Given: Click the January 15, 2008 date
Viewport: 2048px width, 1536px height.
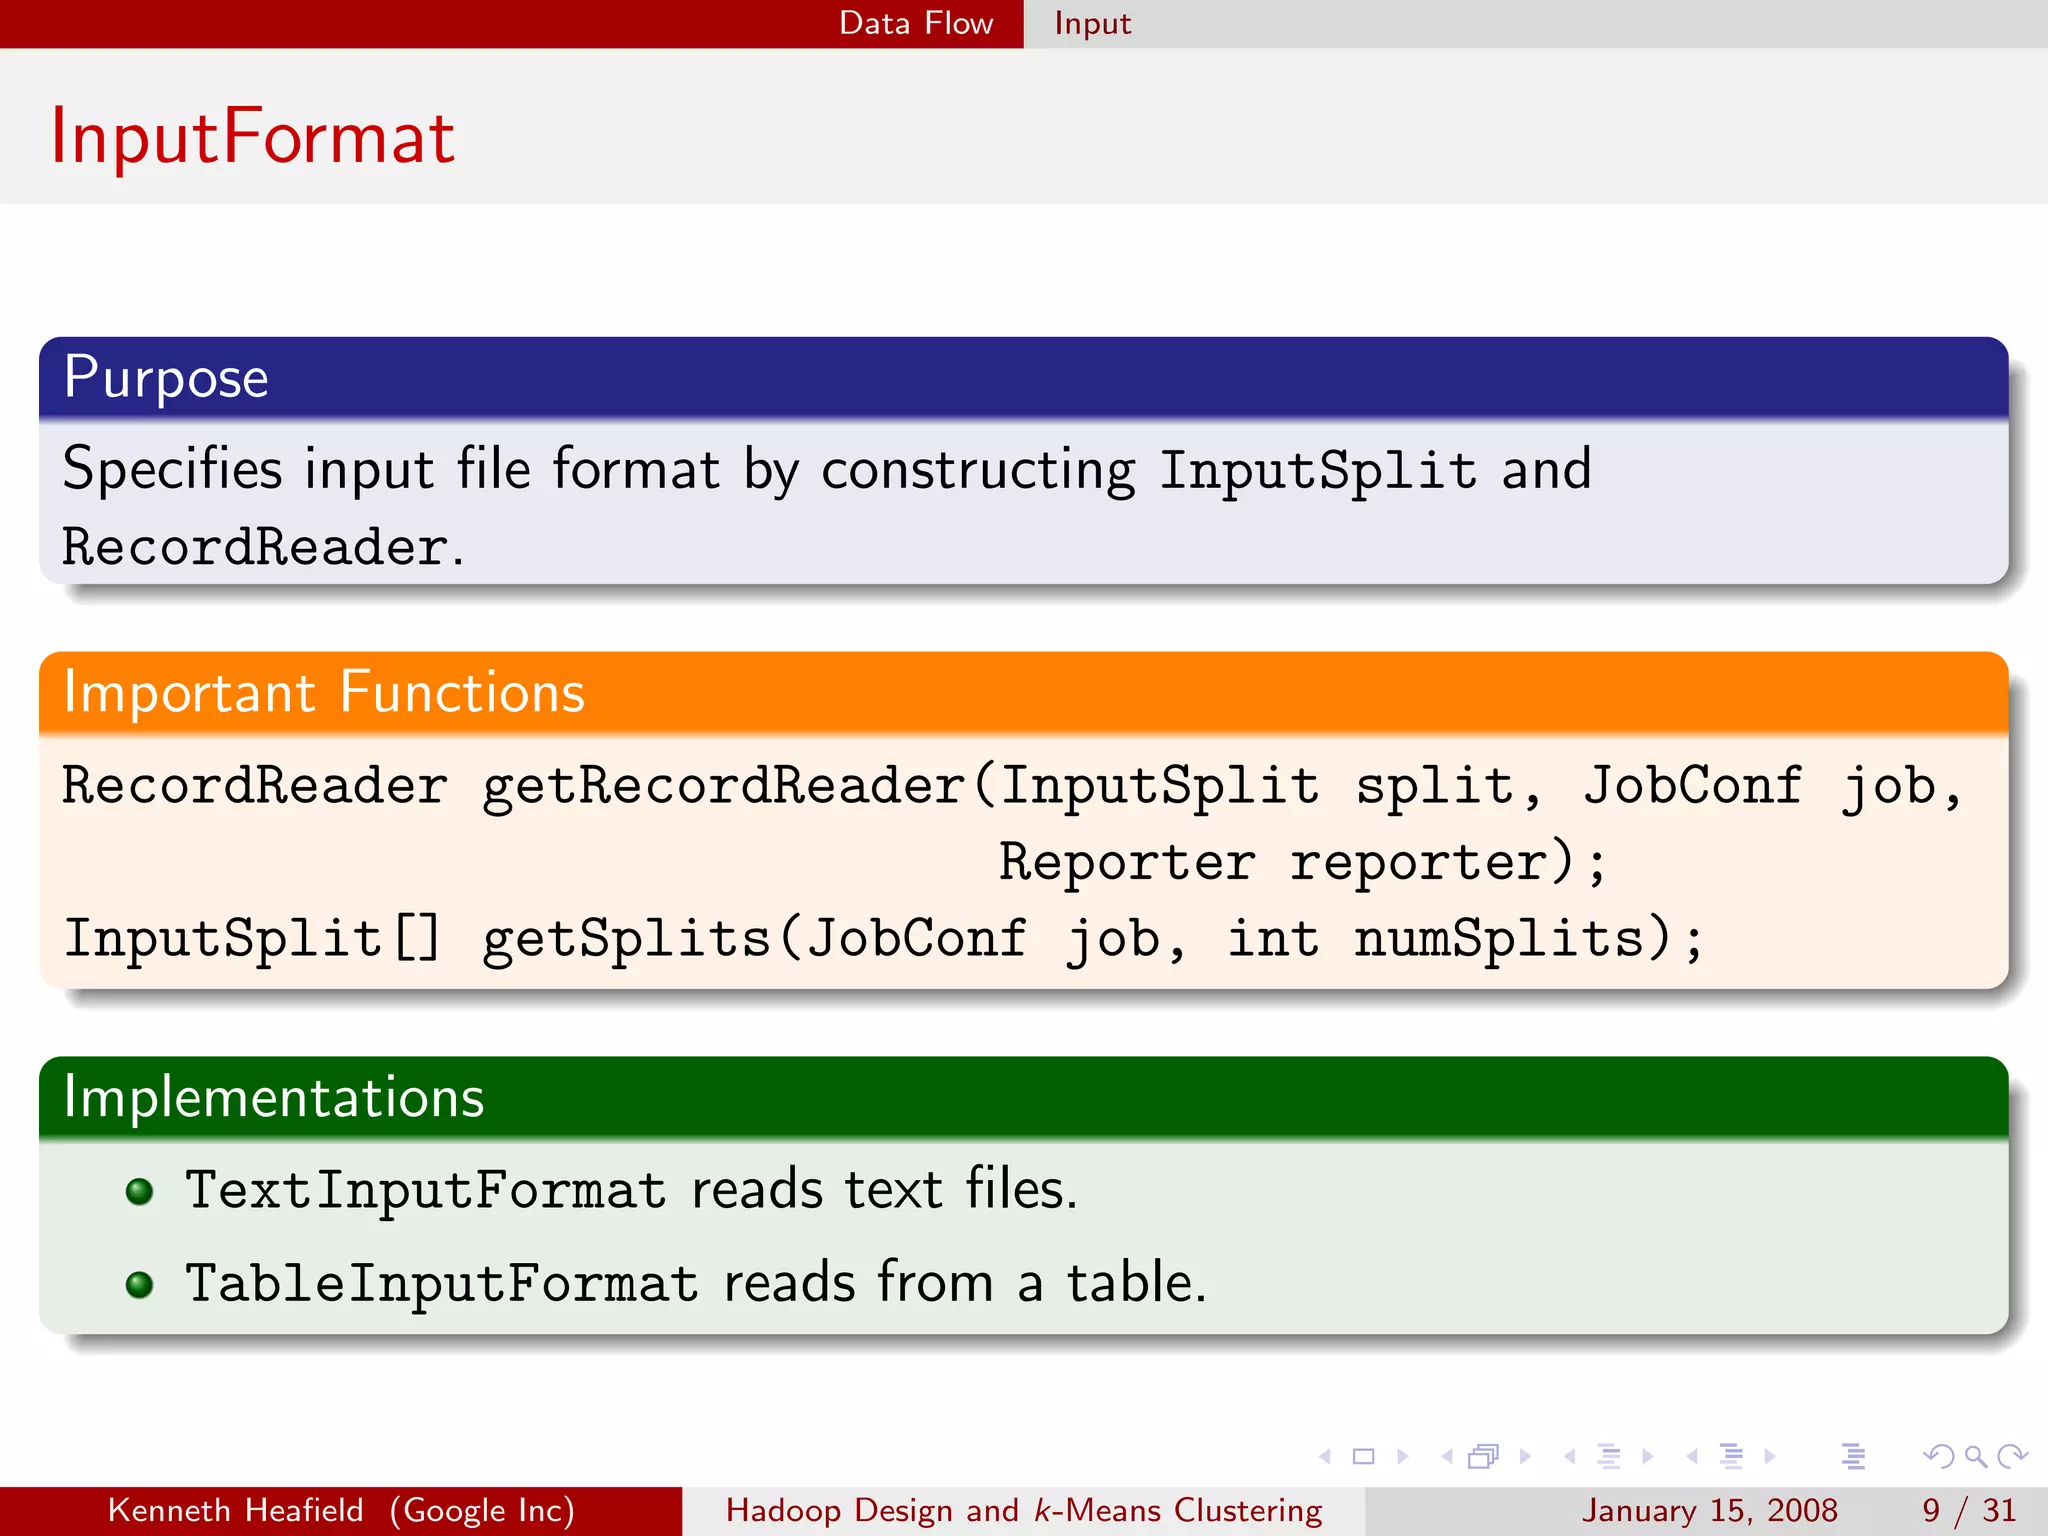Looking at the screenshot, I should [x=1709, y=1511].
